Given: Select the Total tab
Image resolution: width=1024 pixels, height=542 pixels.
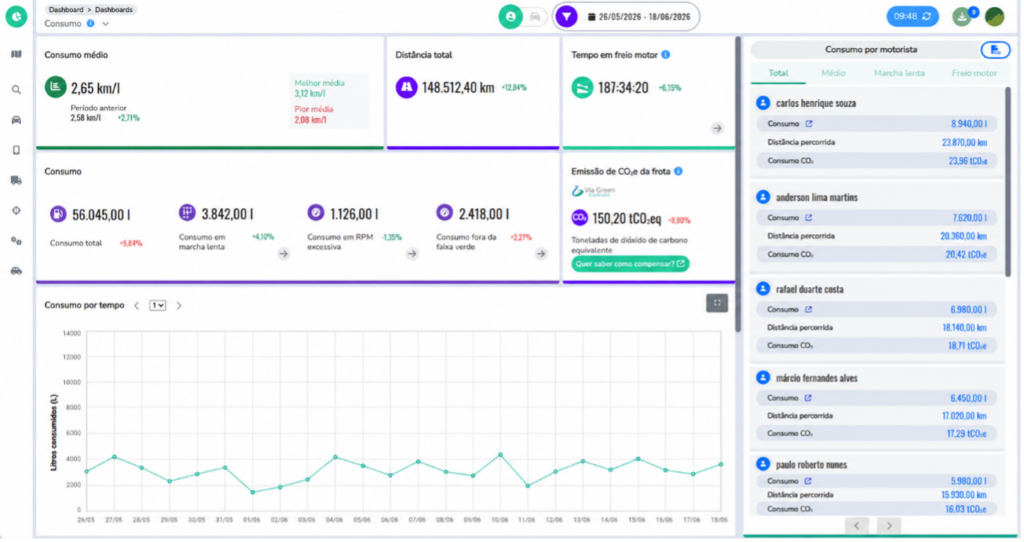Looking at the screenshot, I should tap(778, 73).
